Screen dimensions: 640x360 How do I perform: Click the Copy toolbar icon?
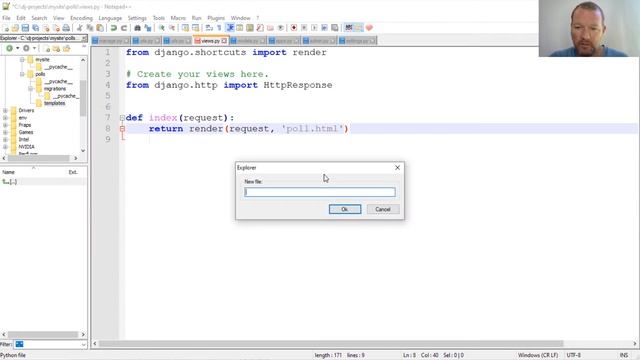click(89, 28)
